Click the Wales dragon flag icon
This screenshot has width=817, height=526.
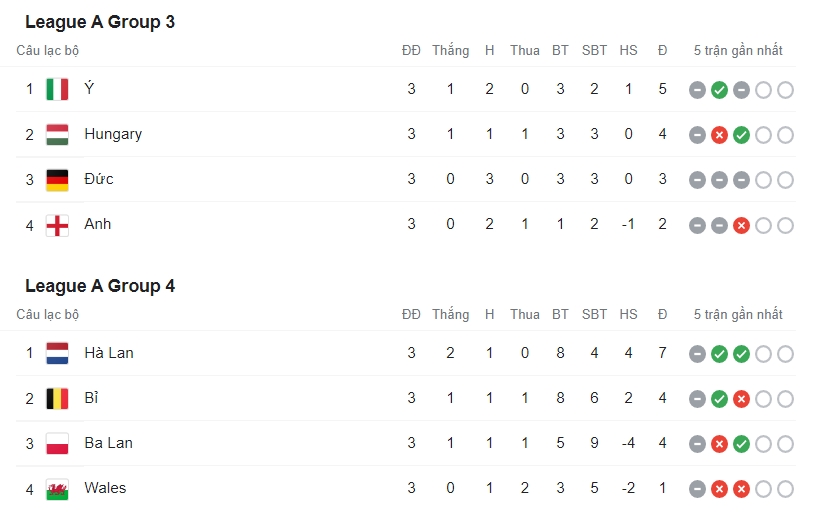coord(57,489)
